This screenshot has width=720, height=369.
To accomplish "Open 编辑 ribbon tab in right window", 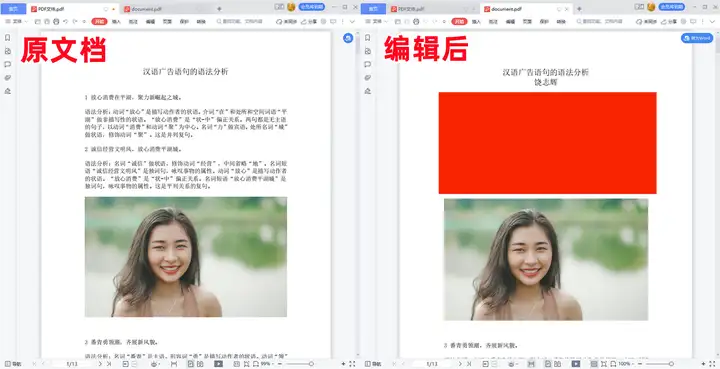I will [510, 22].
